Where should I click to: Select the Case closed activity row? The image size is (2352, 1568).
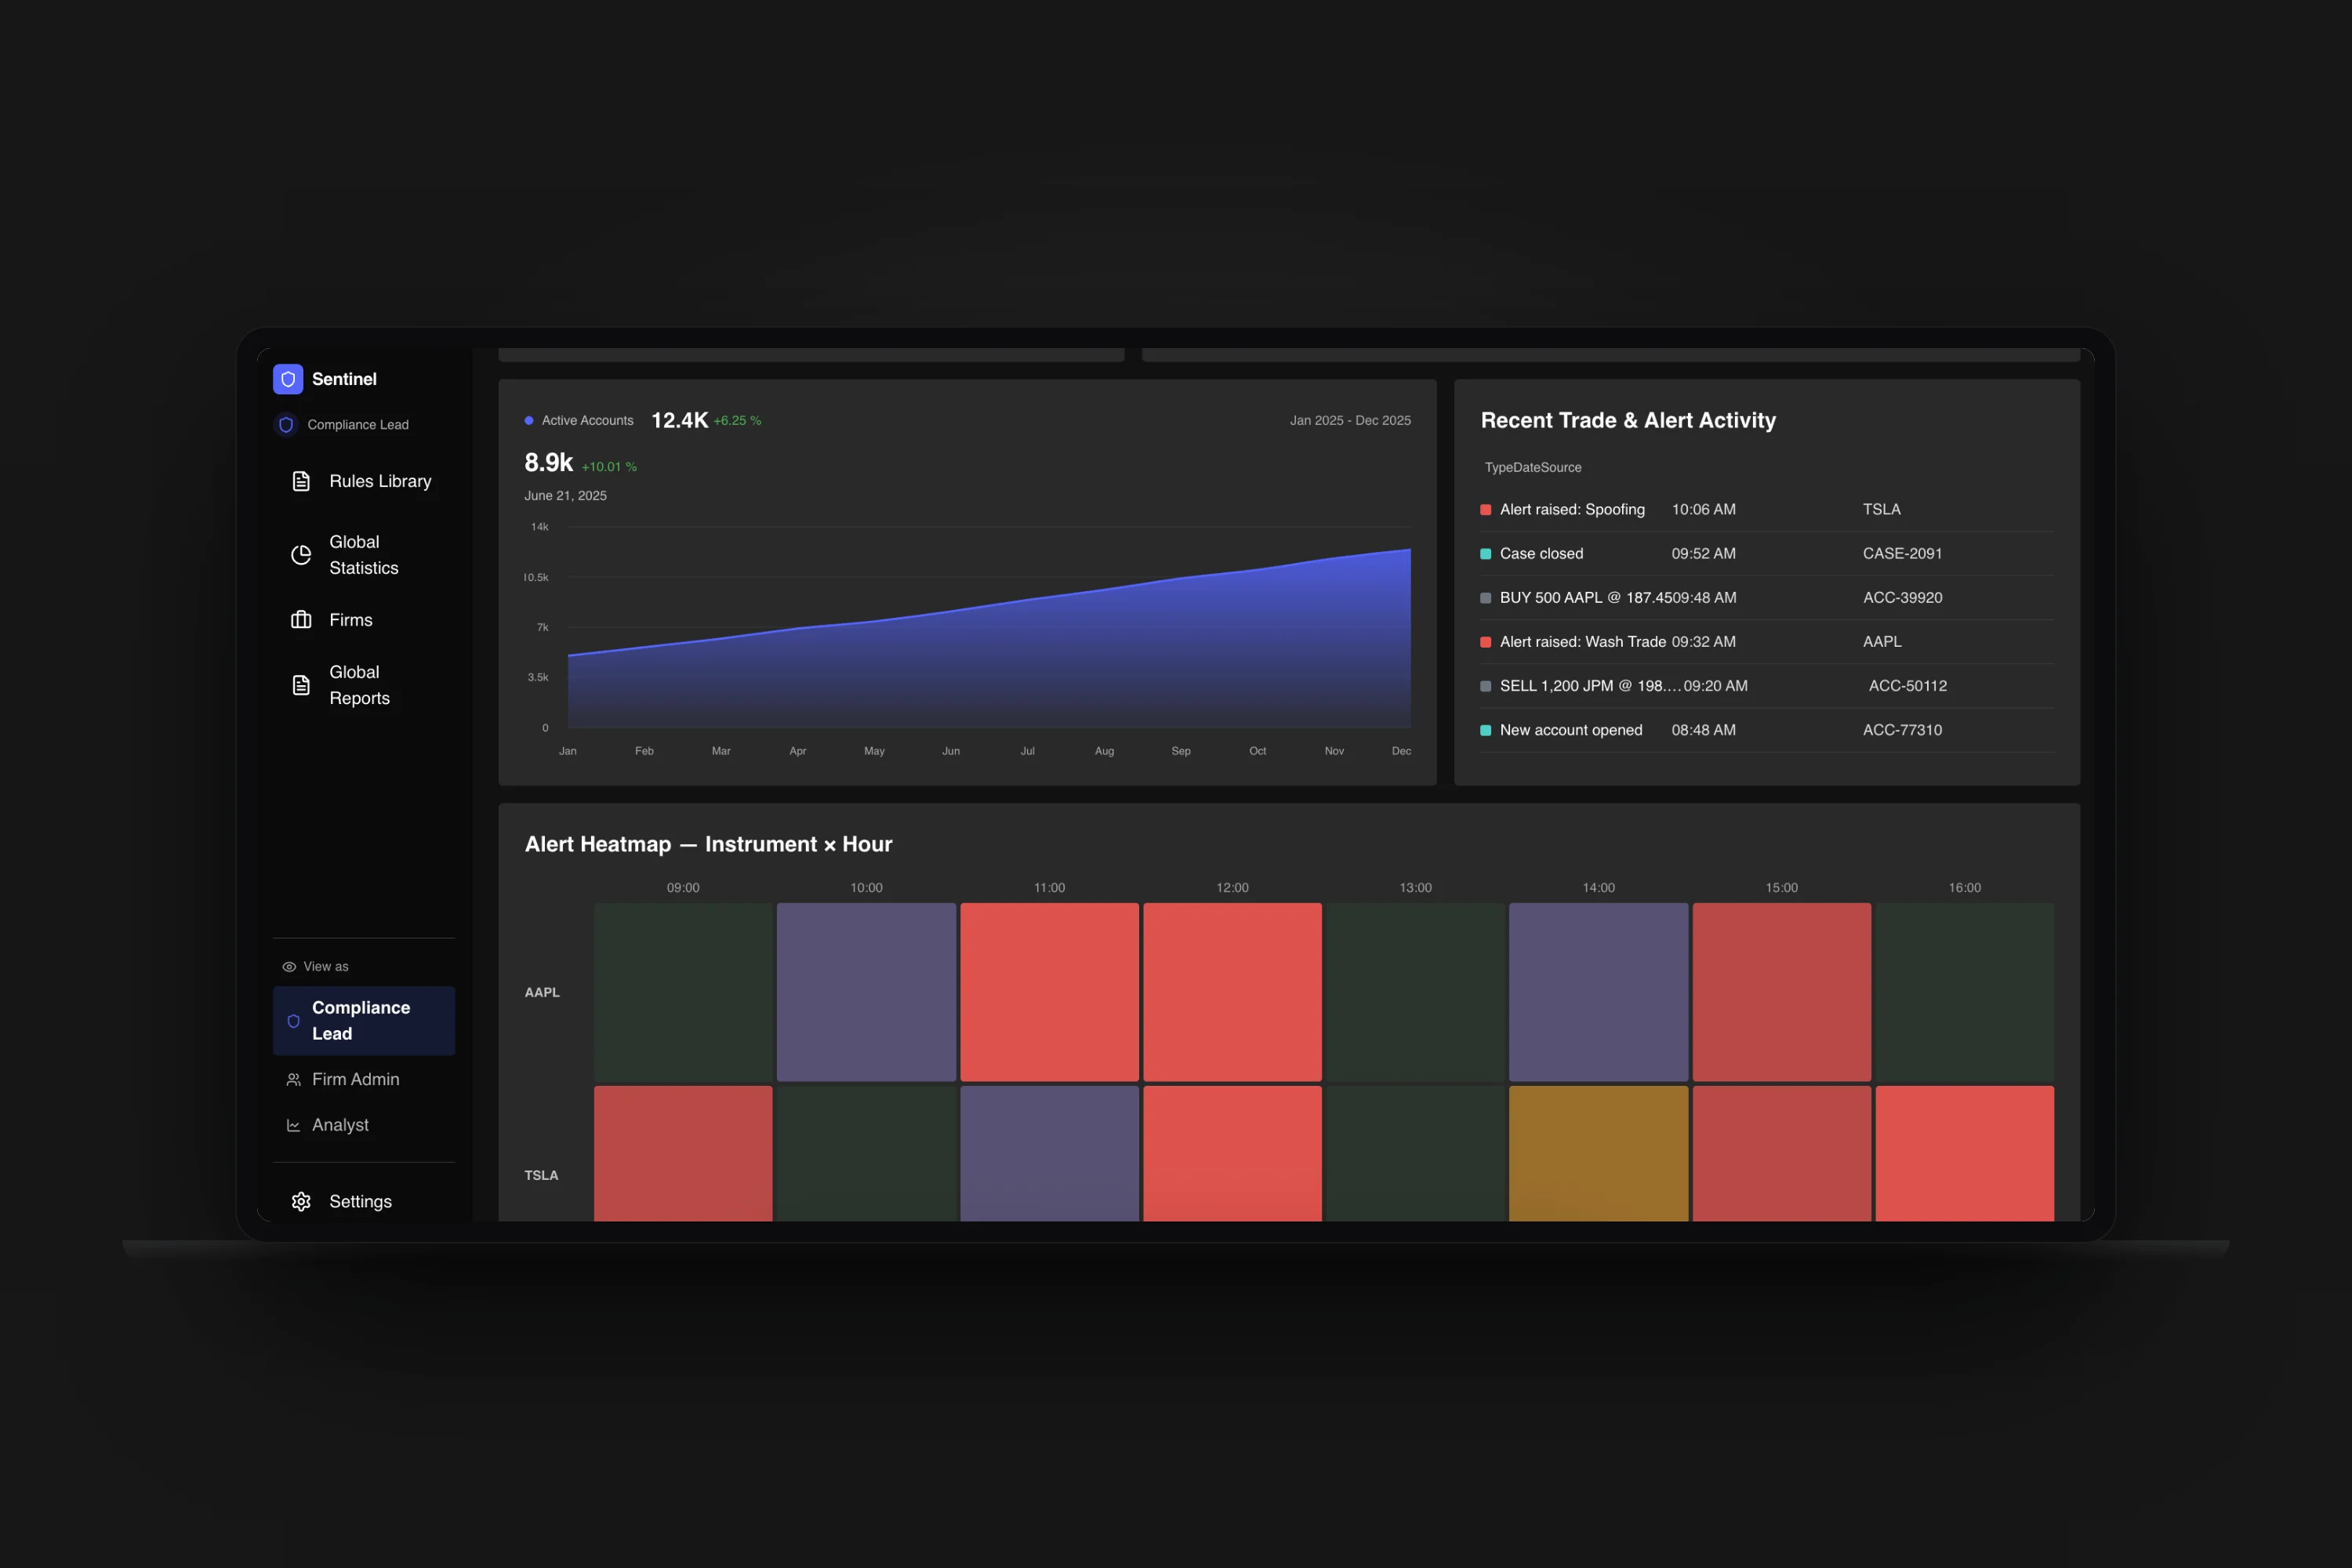coord(1767,554)
